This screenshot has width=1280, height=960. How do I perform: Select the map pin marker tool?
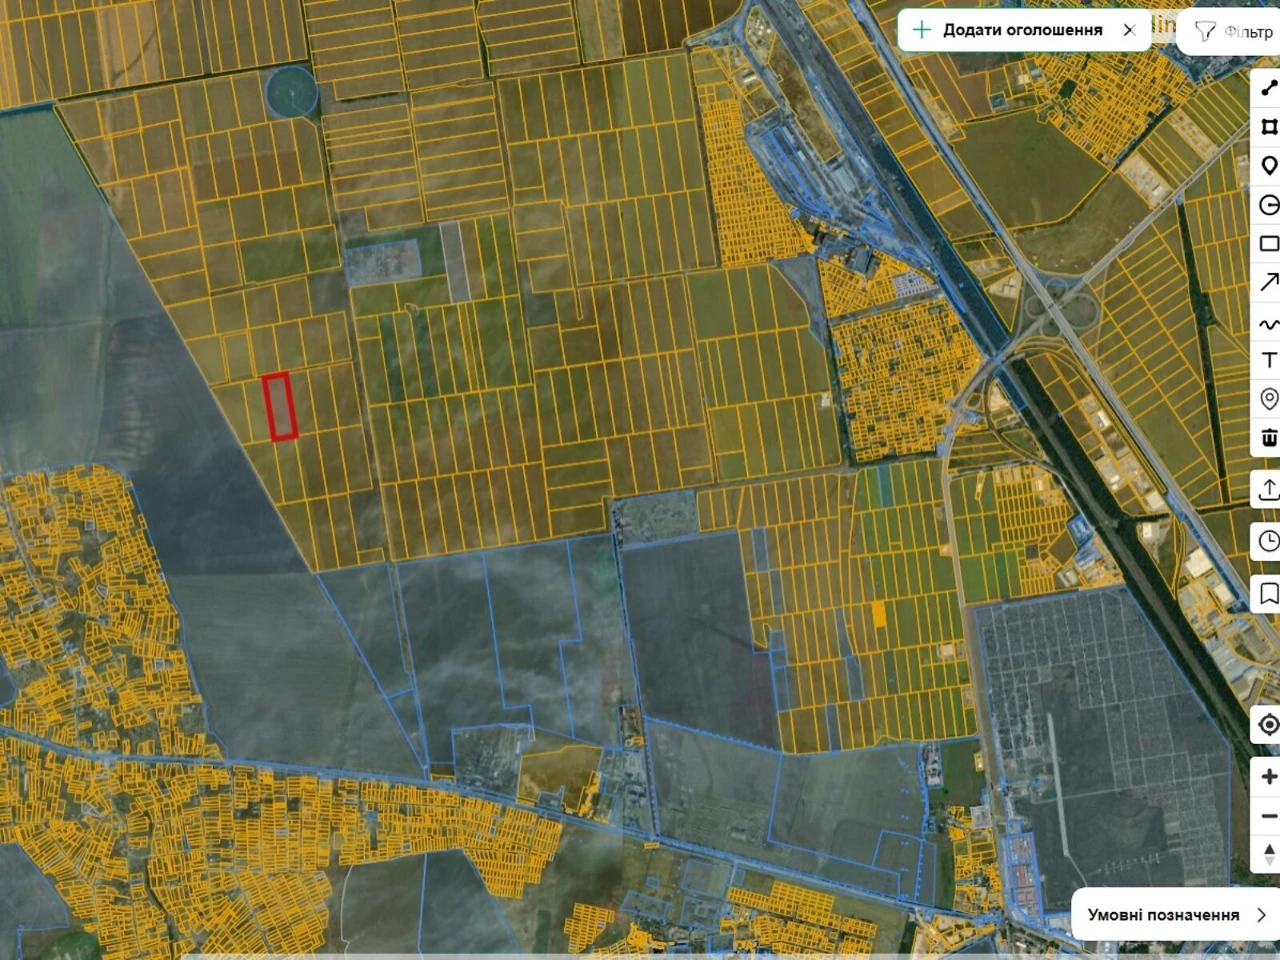click(1268, 166)
